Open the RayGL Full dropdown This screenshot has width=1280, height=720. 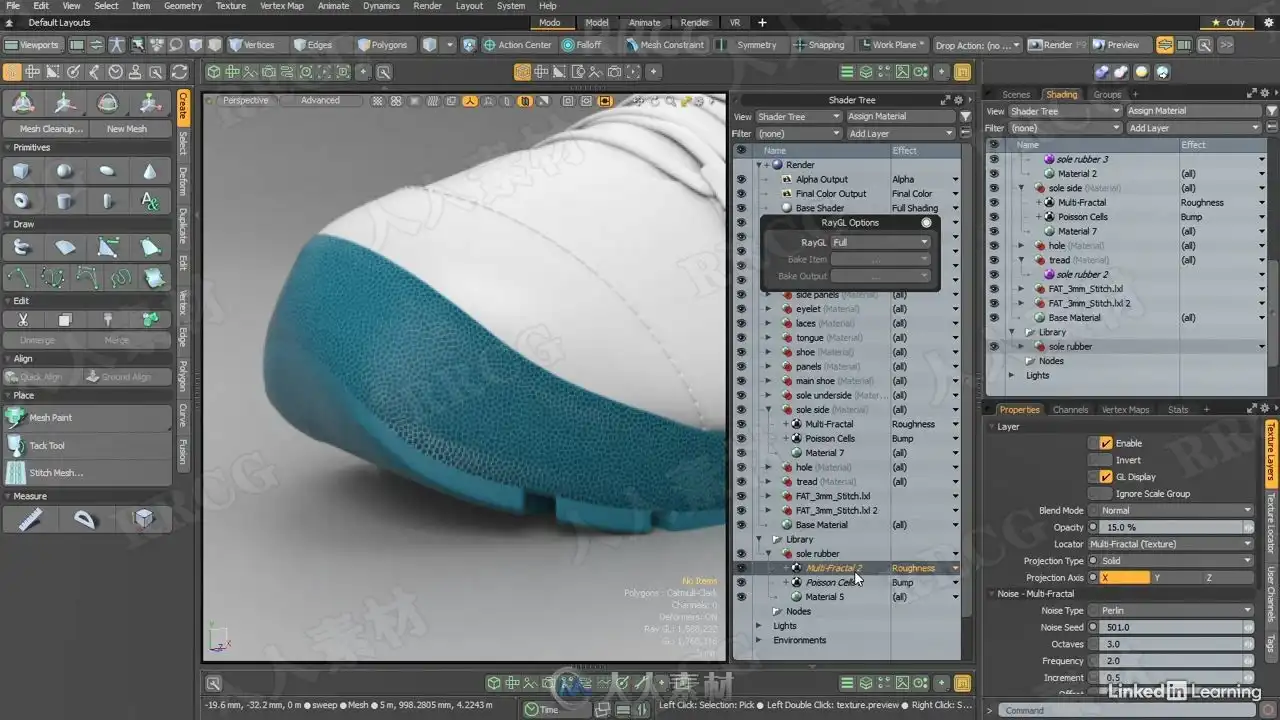(x=881, y=242)
